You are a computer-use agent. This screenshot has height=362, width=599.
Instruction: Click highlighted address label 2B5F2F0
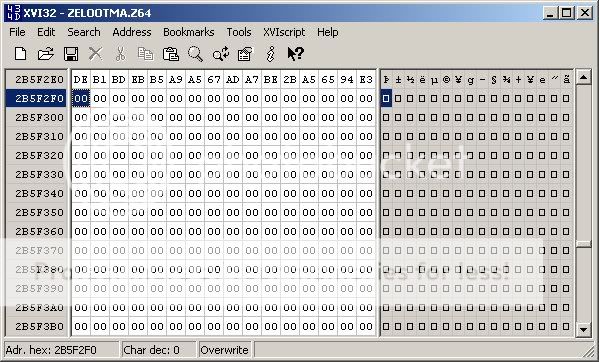pyautogui.click(x=37, y=99)
